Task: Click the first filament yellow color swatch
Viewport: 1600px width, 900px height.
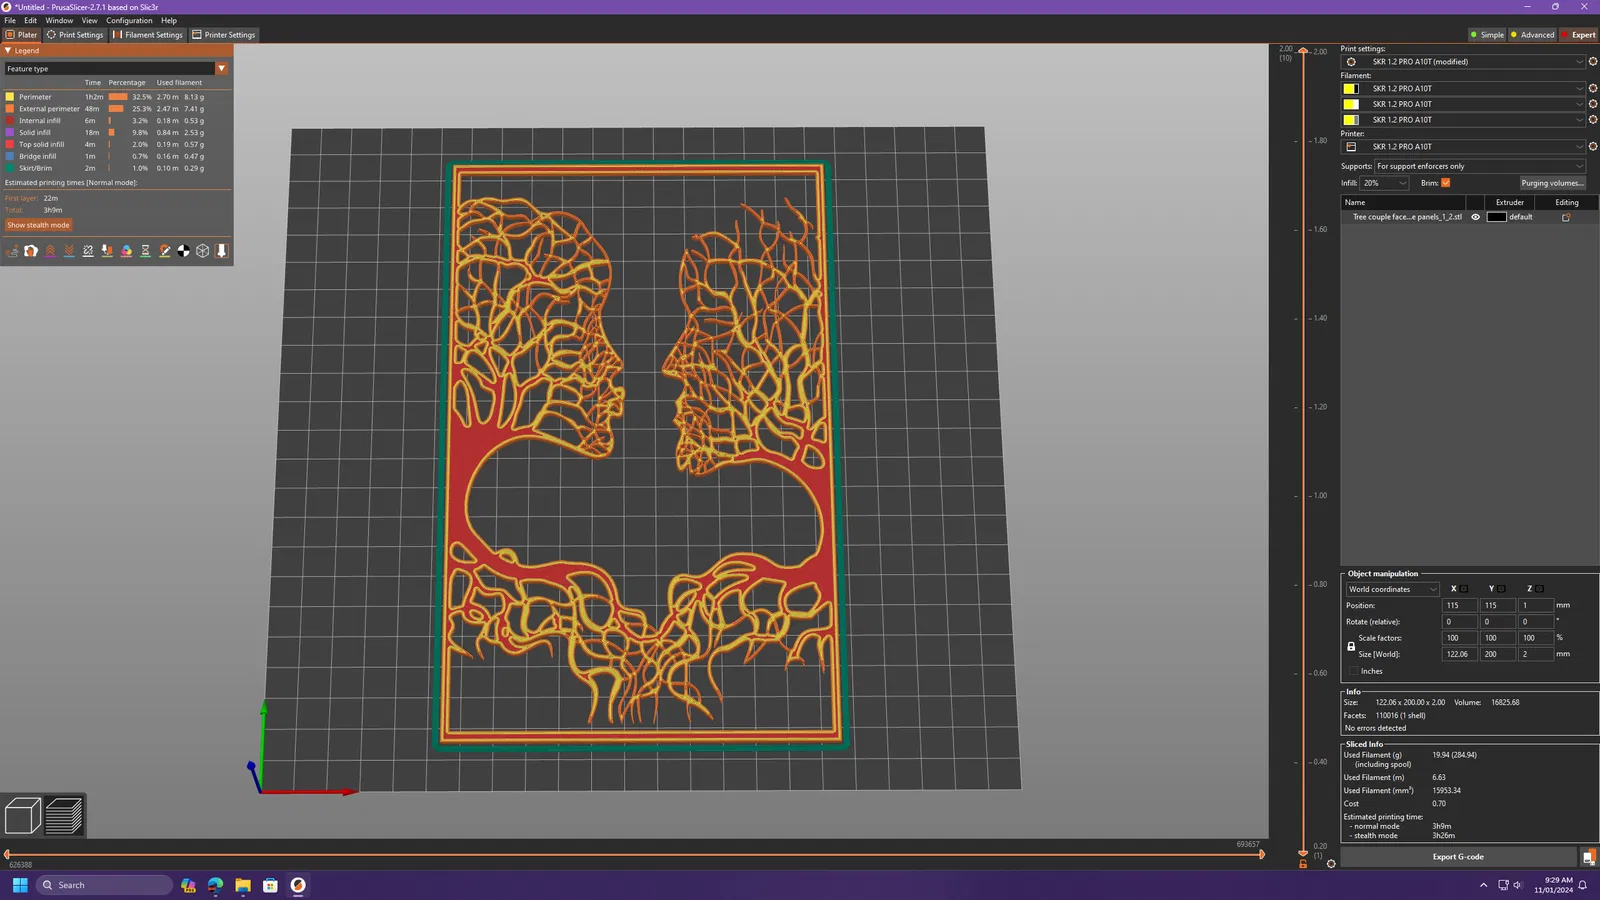Action: click(x=1350, y=89)
